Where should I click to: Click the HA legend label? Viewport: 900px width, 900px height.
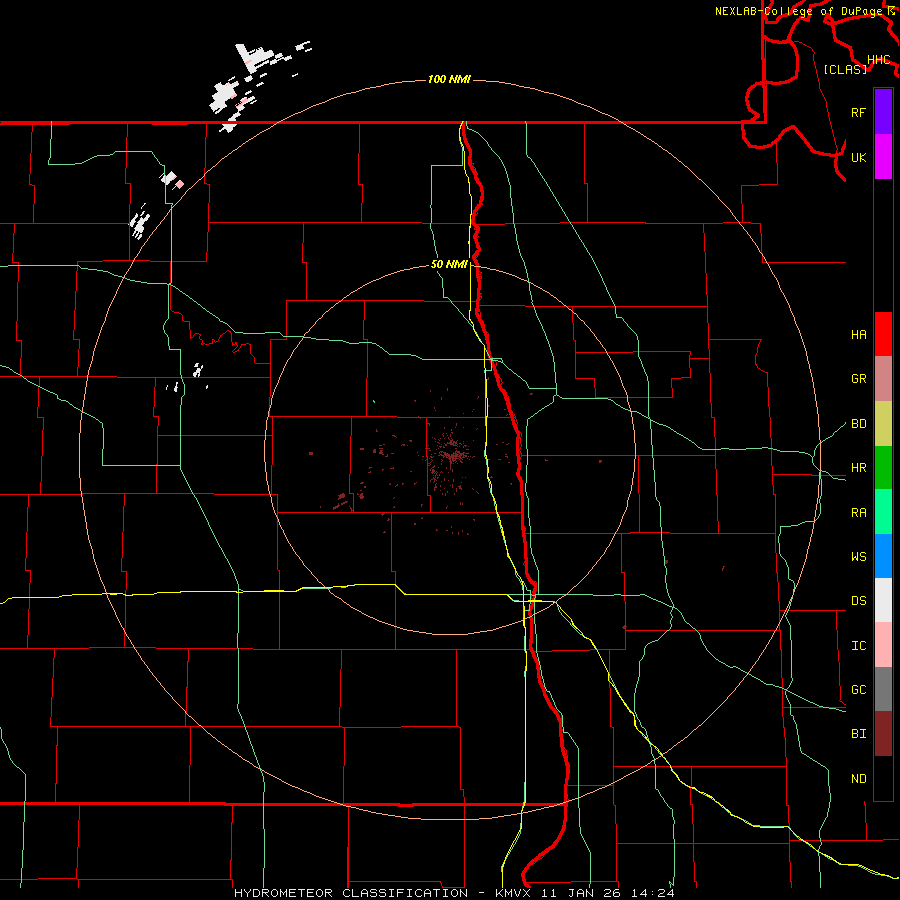859,335
